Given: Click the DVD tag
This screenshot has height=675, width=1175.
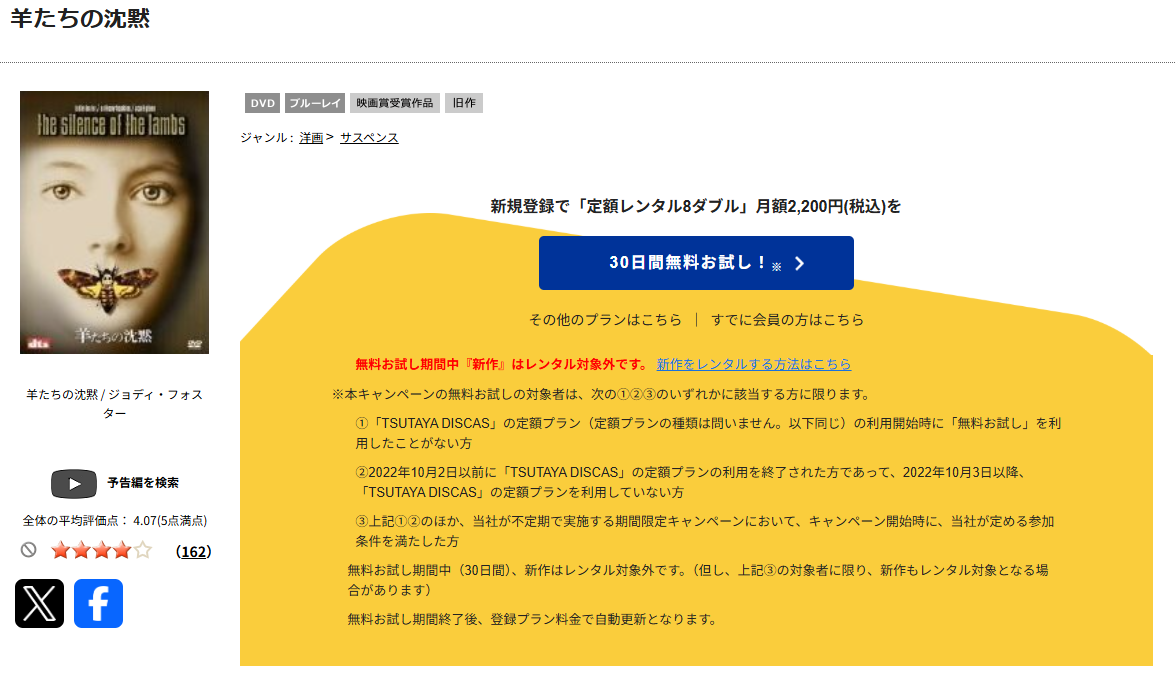Looking at the screenshot, I should tap(262, 103).
